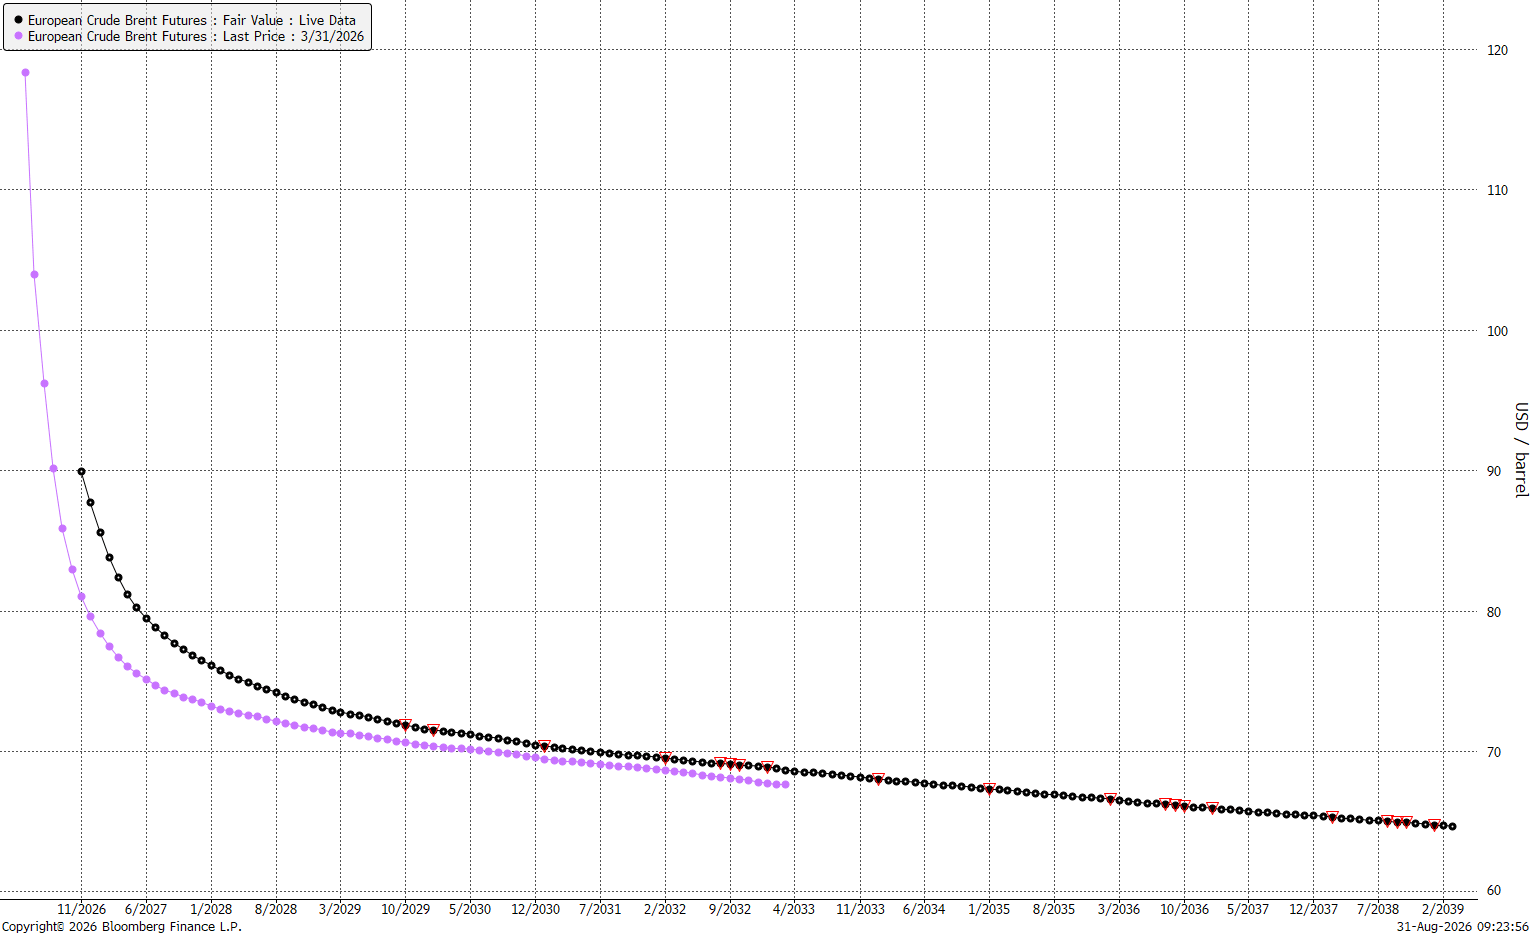Click the 2/2032 date axis label

click(665, 909)
